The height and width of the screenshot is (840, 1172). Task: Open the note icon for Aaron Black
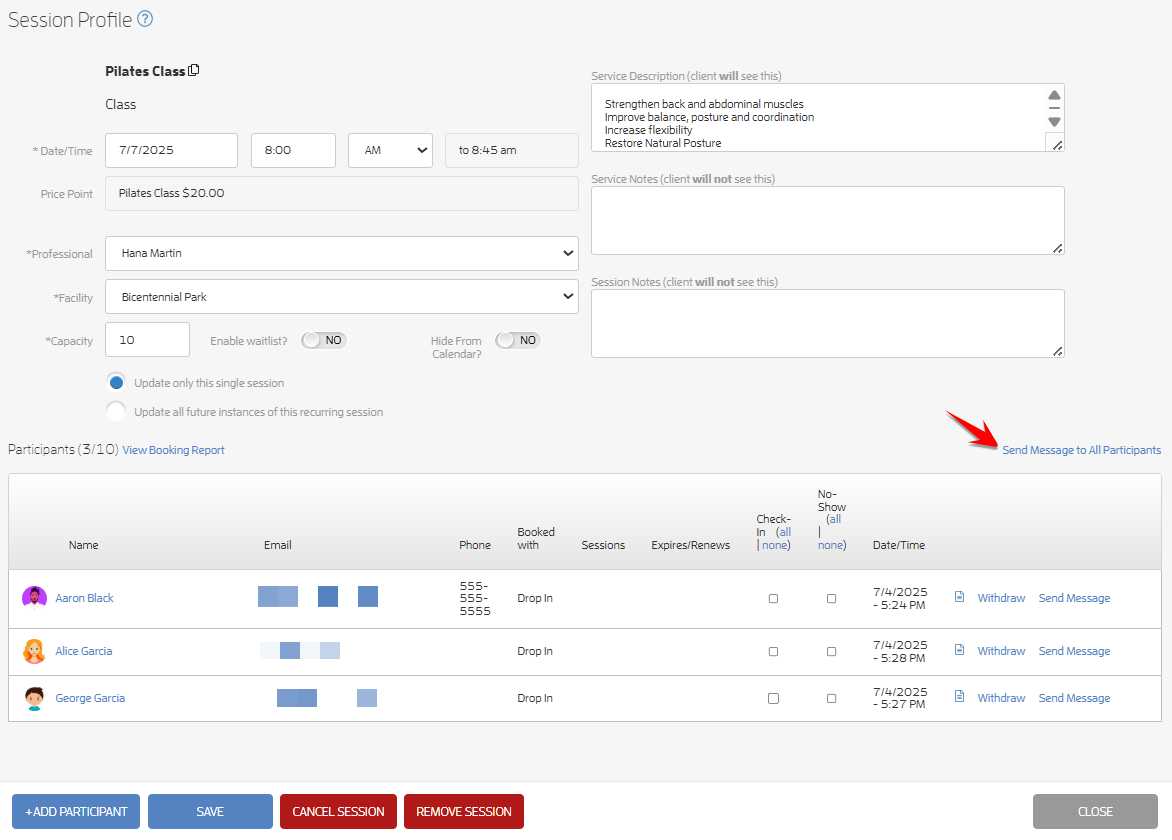click(x=960, y=597)
